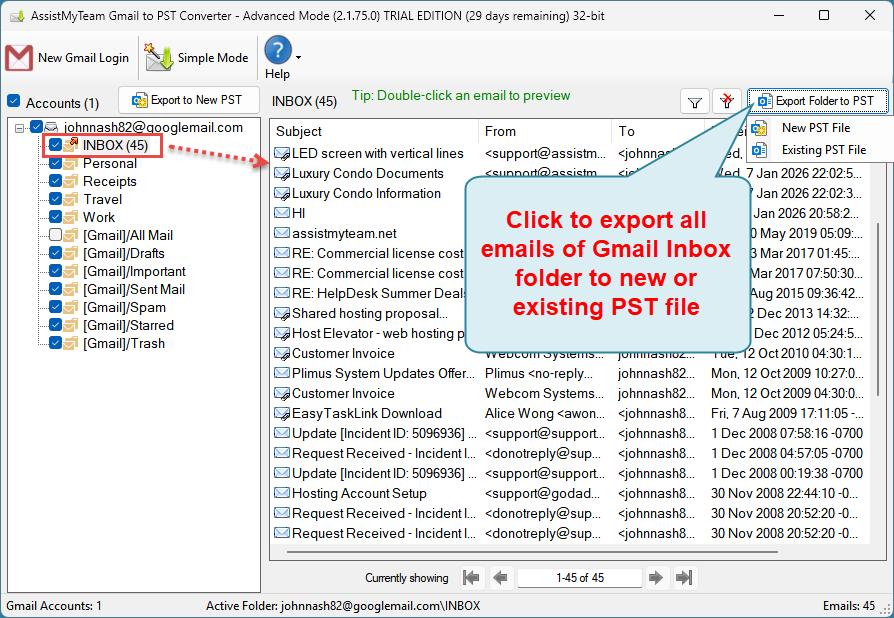Select the [Gmail]/Trash folder
The height and width of the screenshot is (618, 894).
click(x=124, y=344)
